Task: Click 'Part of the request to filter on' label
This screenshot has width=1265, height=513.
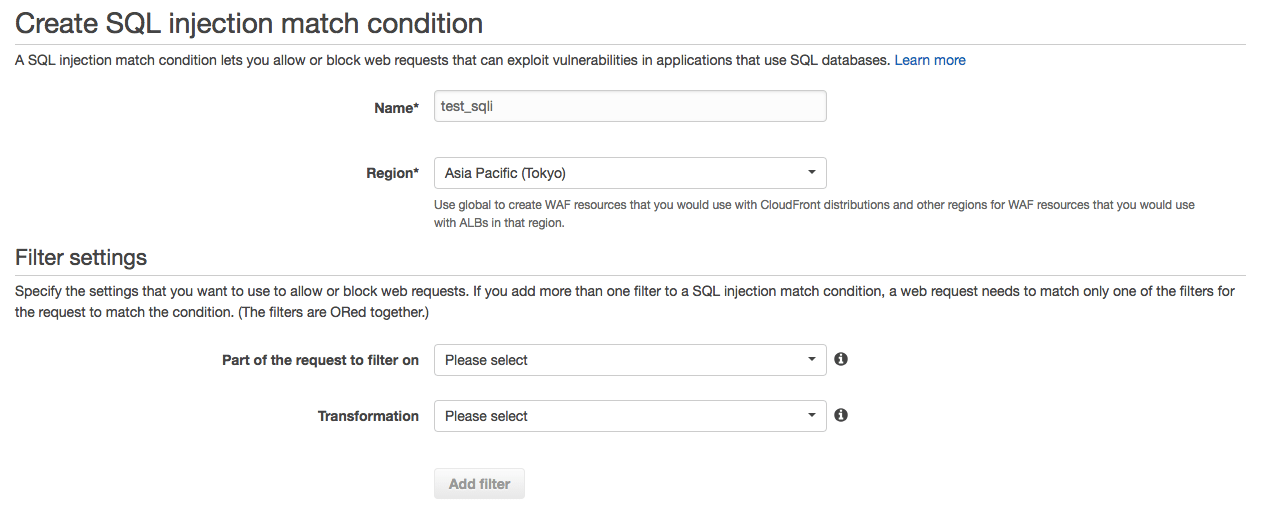Action: [x=320, y=360]
